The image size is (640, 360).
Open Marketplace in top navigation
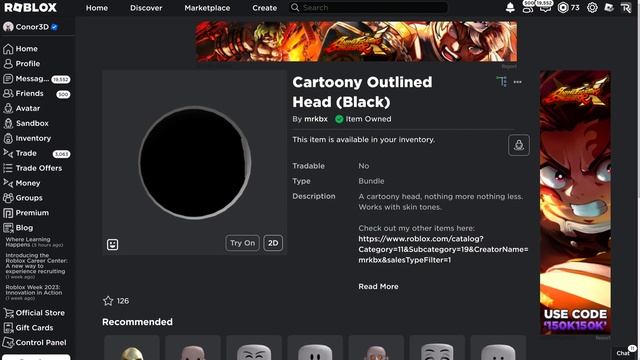(x=207, y=8)
